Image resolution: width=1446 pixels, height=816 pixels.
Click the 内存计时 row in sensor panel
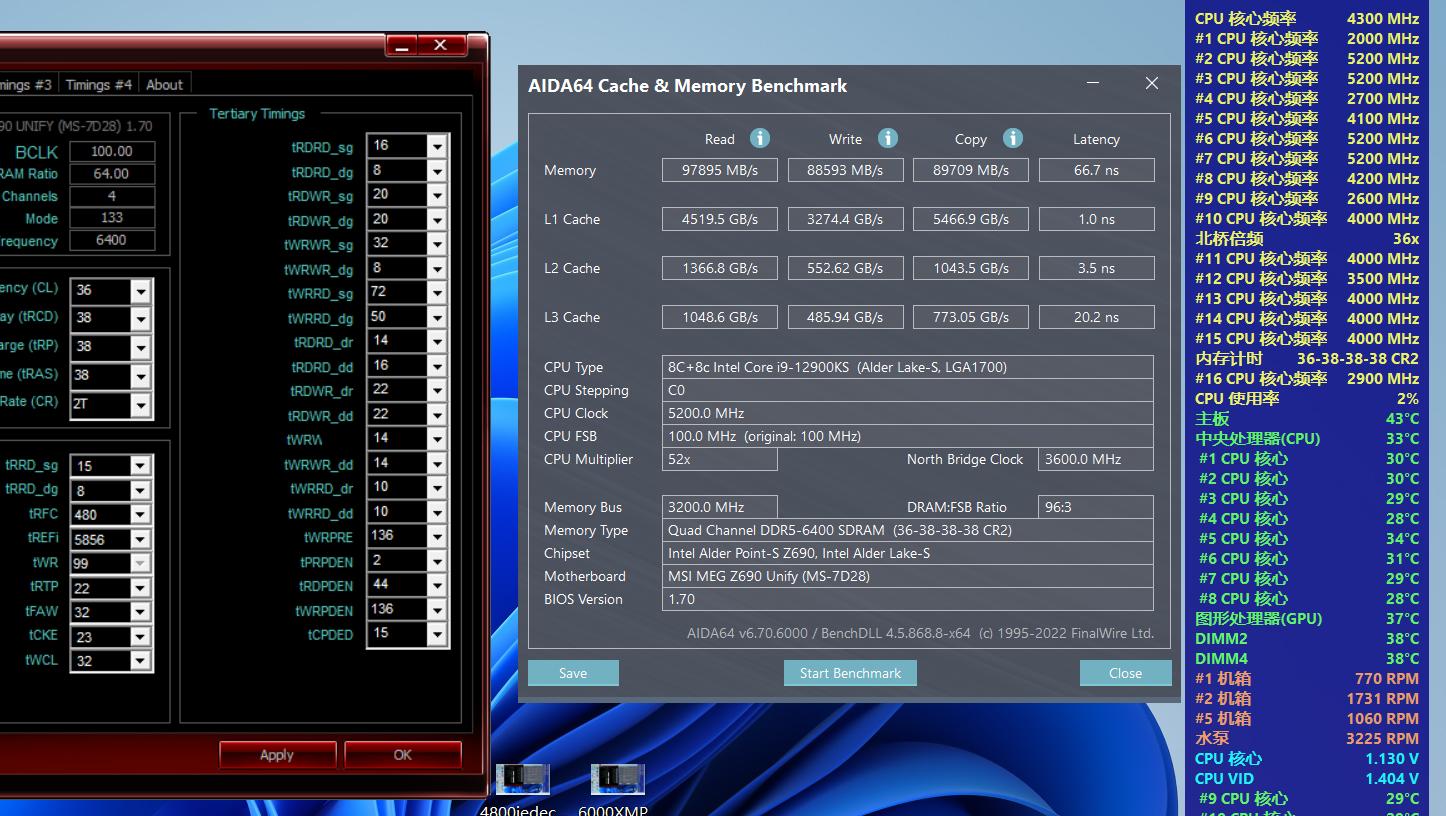point(1306,358)
